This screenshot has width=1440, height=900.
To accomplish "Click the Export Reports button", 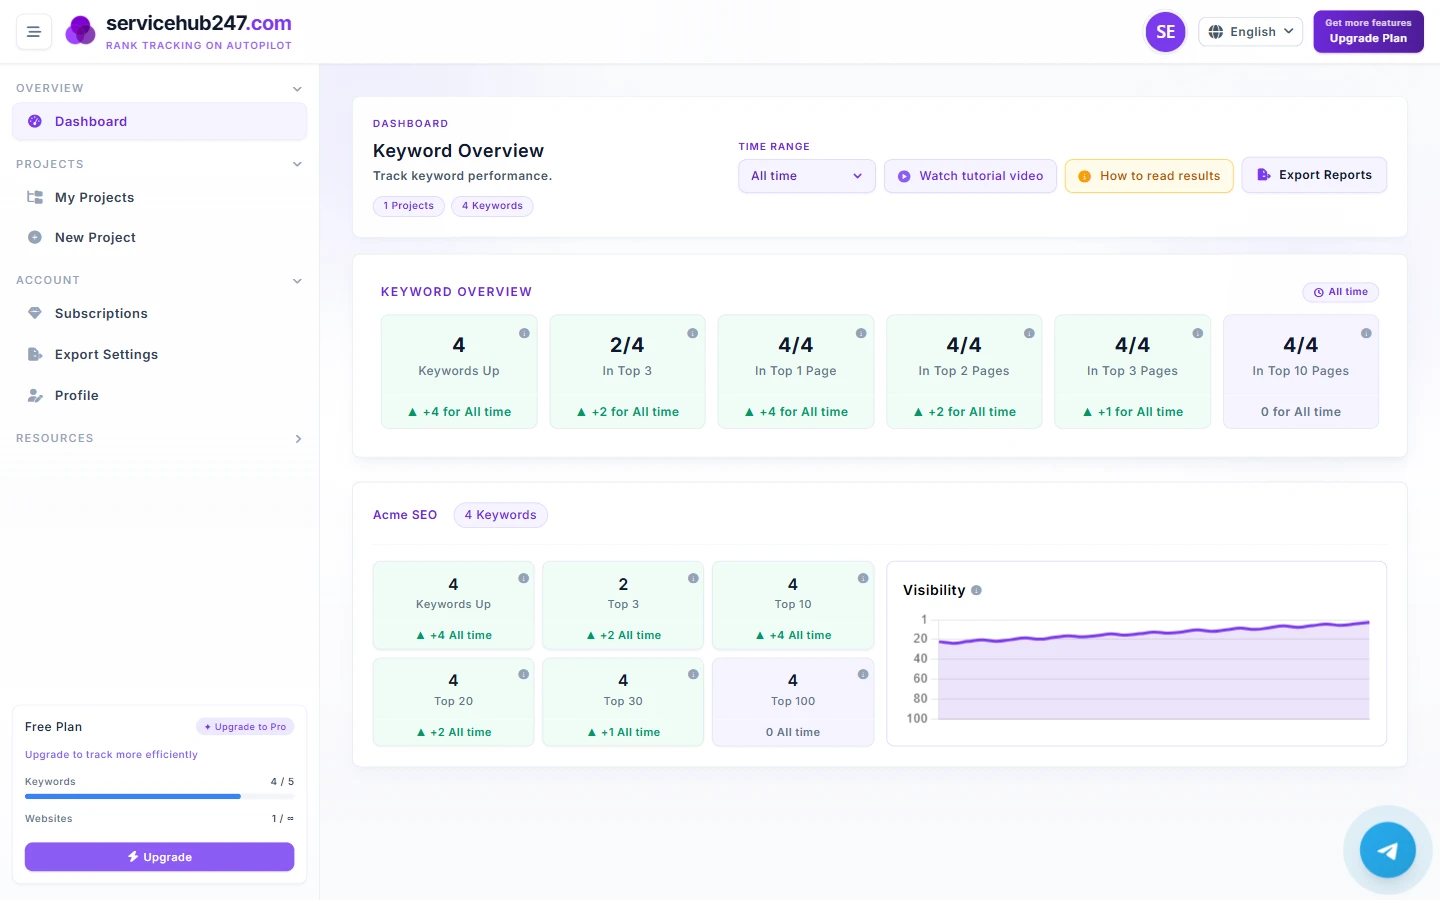I will [1314, 175].
